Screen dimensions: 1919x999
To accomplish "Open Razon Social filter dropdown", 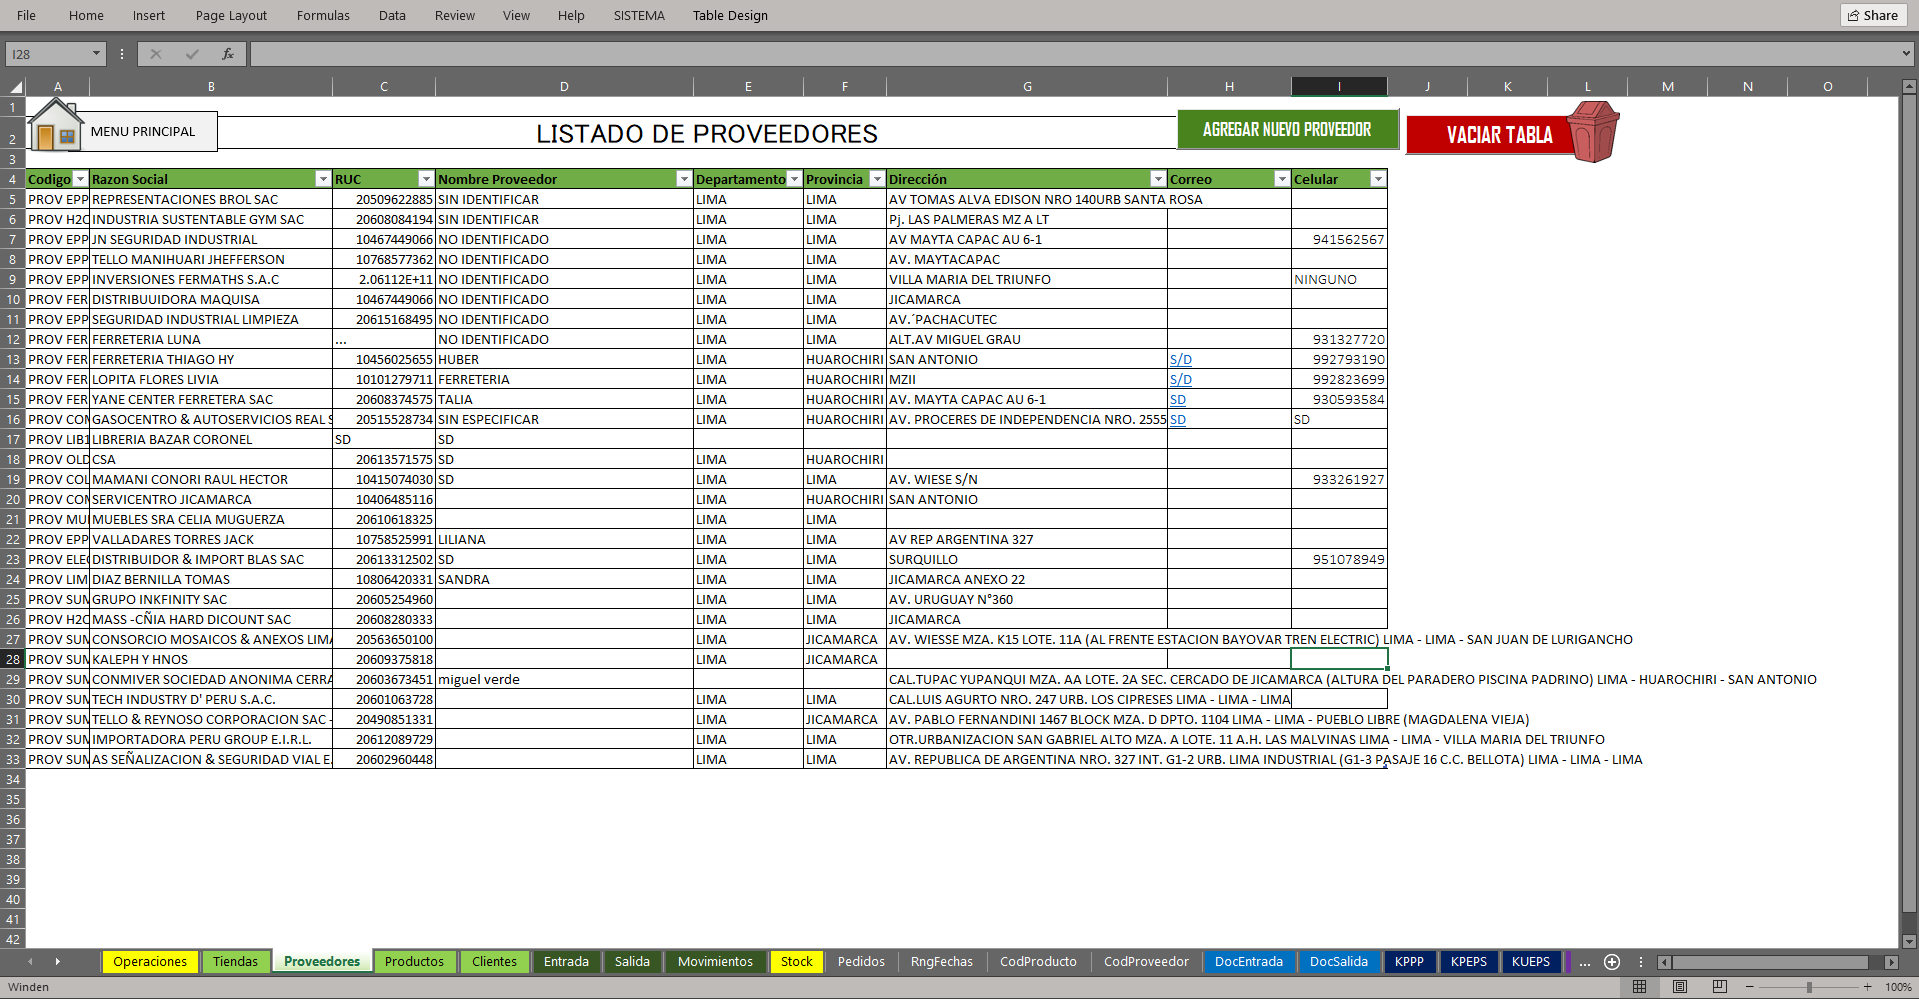I will 323,179.
